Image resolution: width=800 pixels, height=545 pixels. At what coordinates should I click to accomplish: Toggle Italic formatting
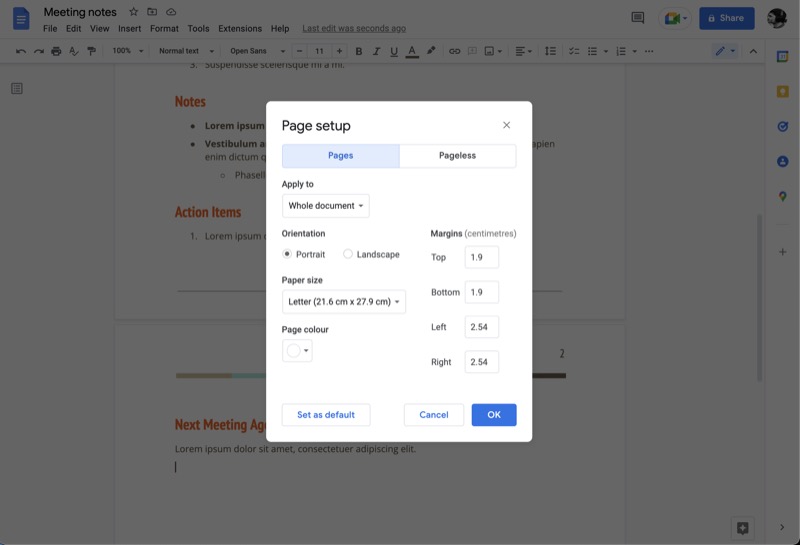377,51
